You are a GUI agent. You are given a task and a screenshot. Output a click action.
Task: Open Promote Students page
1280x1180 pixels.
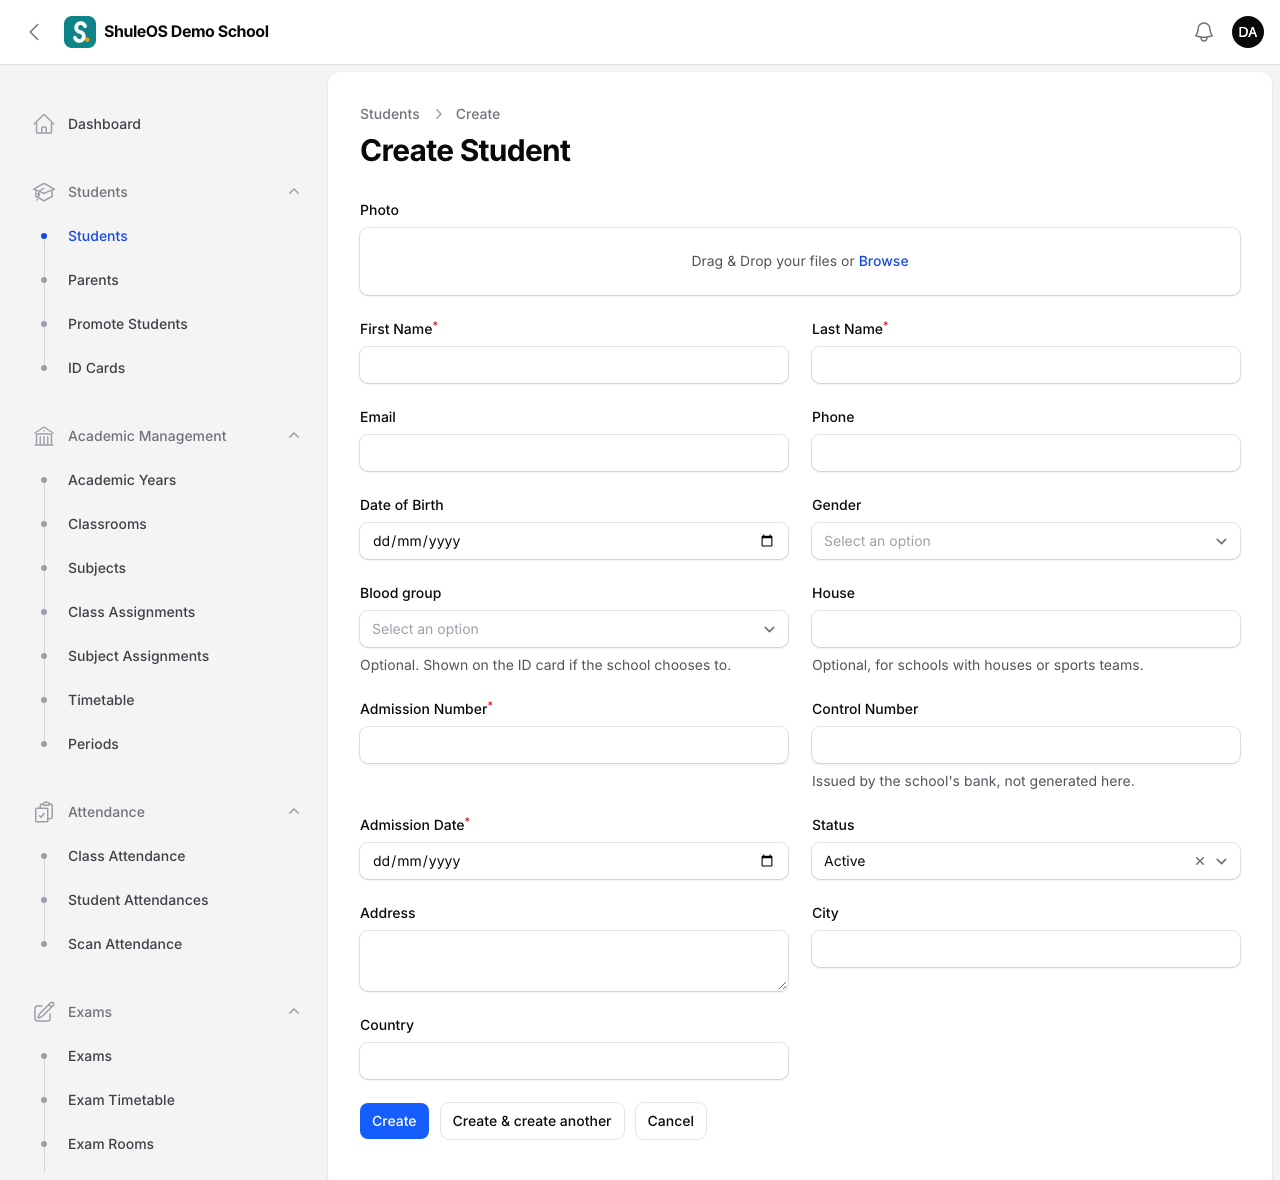coord(128,324)
